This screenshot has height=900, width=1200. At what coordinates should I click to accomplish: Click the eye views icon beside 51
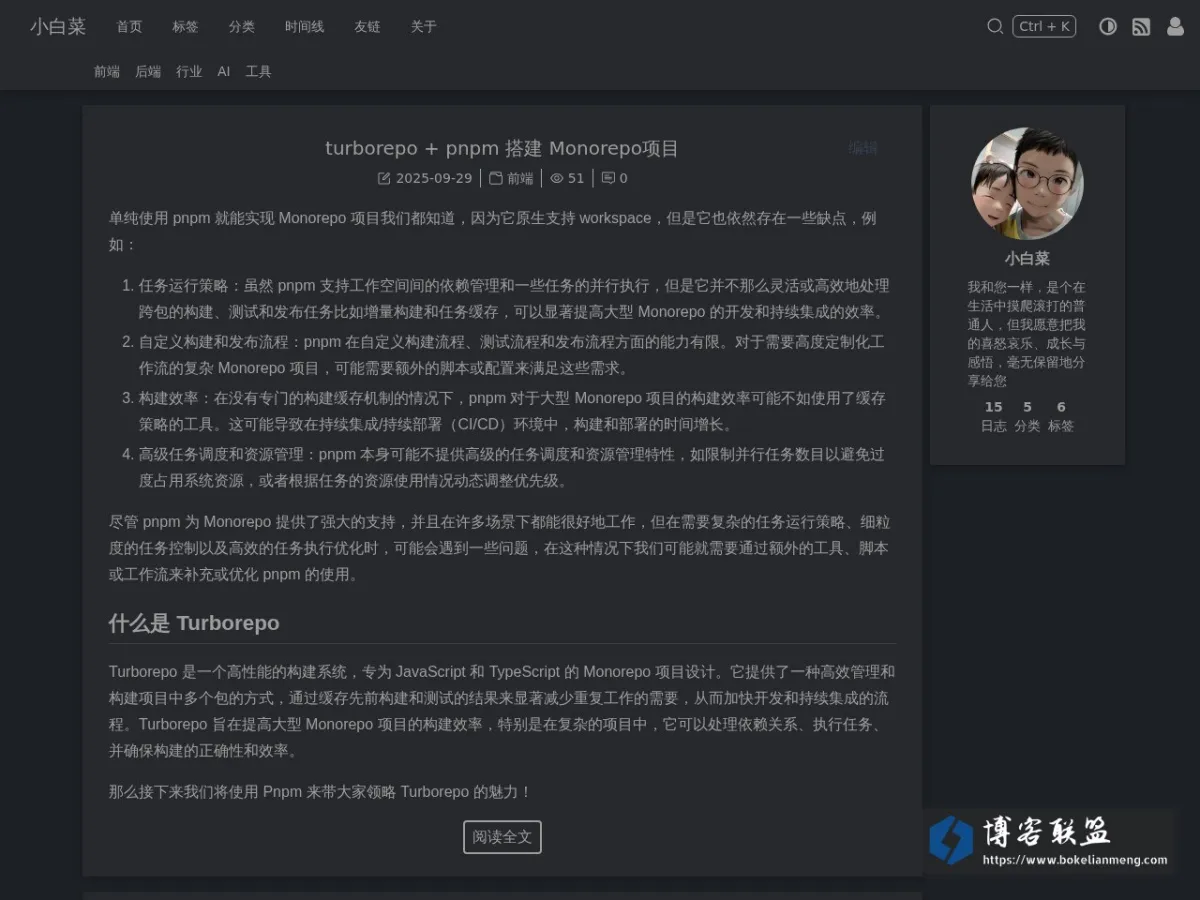[557, 178]
